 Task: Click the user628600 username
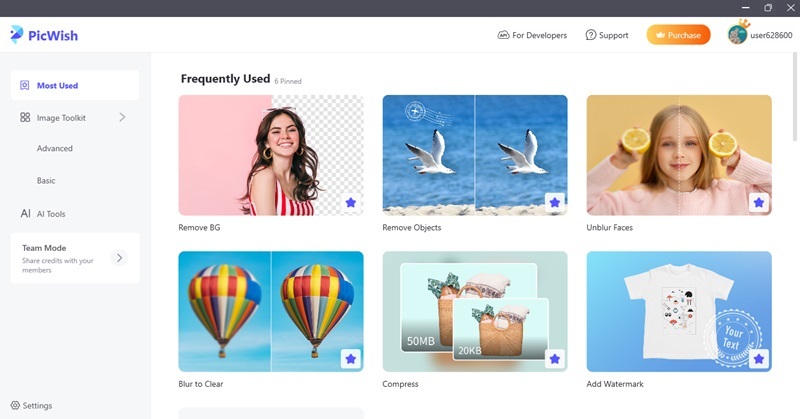pos(771,35)
